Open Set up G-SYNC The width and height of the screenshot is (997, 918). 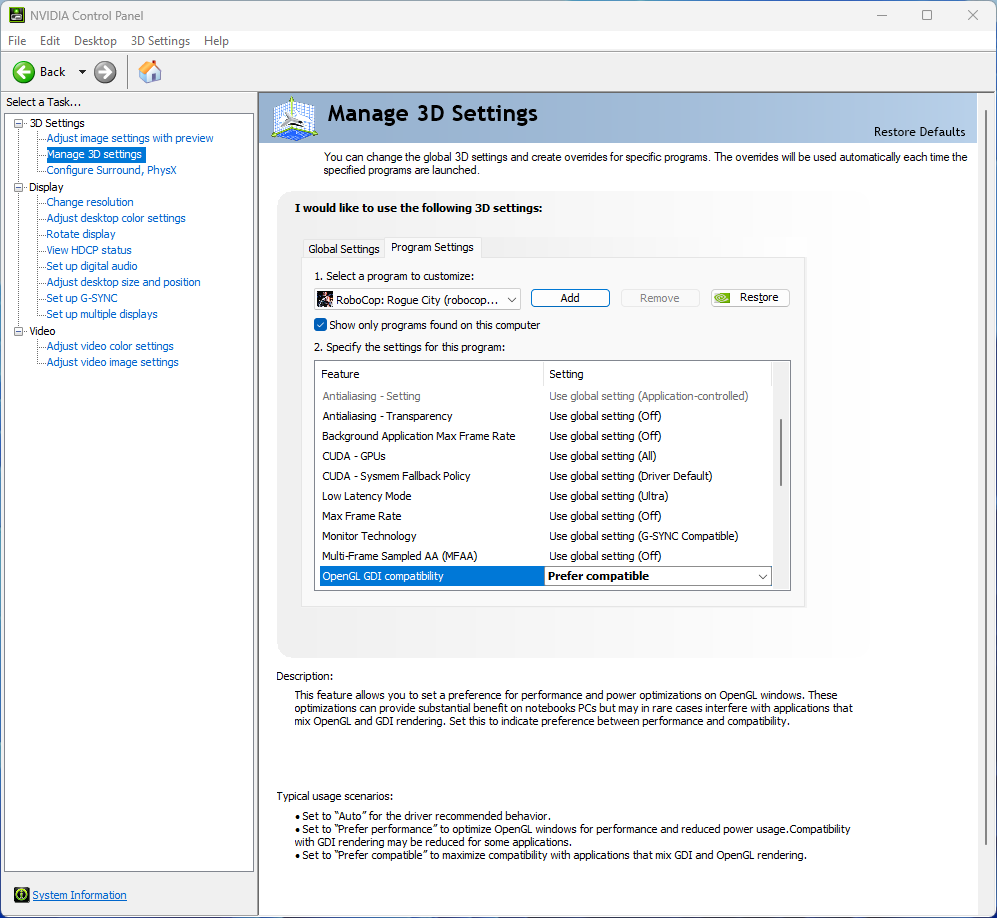point(82,298)
